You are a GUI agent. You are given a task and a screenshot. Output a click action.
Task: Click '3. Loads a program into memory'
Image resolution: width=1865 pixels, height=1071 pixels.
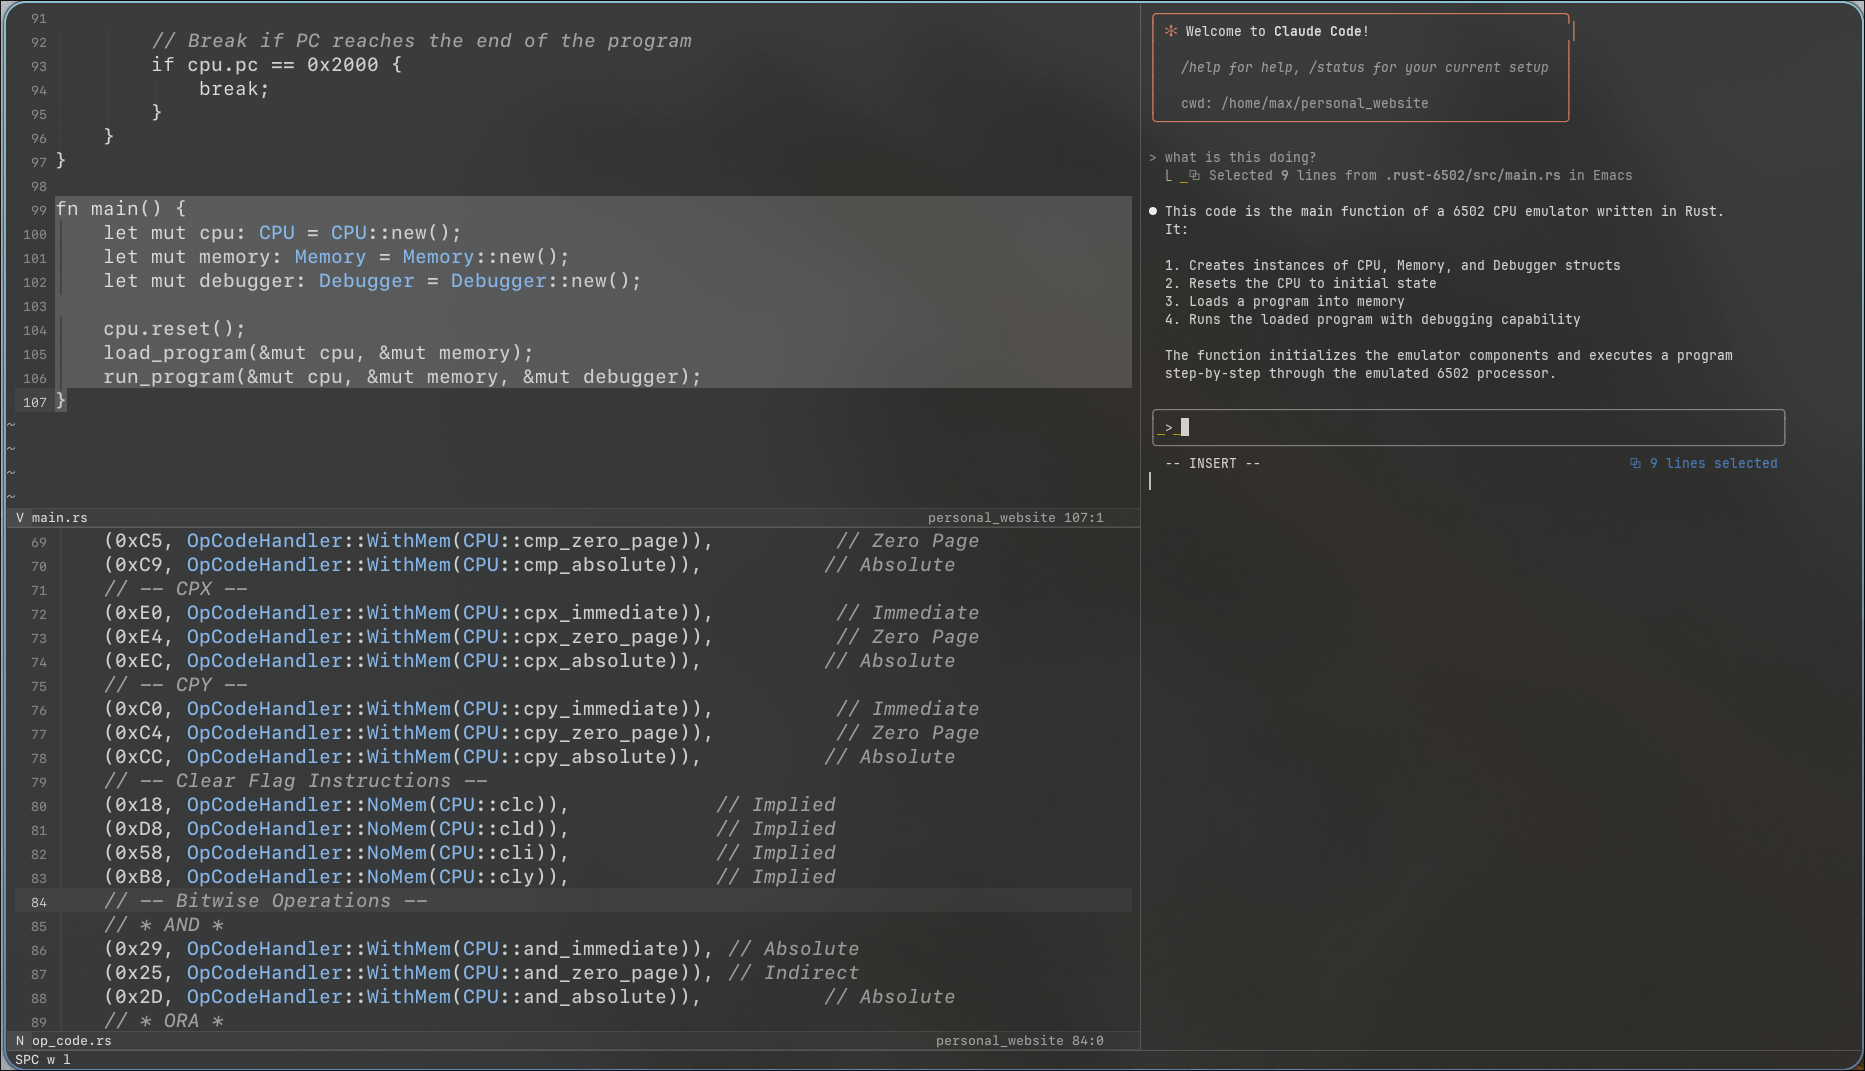[x=1284, y=301]
